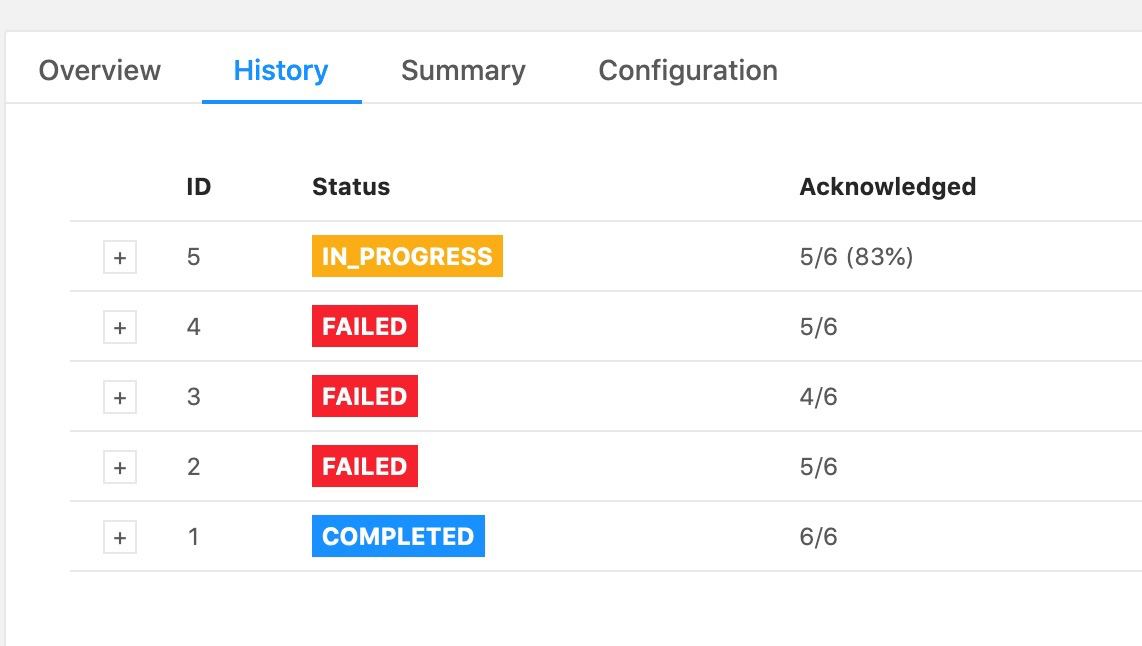Go to the Configuration tab
This screenshot has height=646, width=1142.
point(688,71)
